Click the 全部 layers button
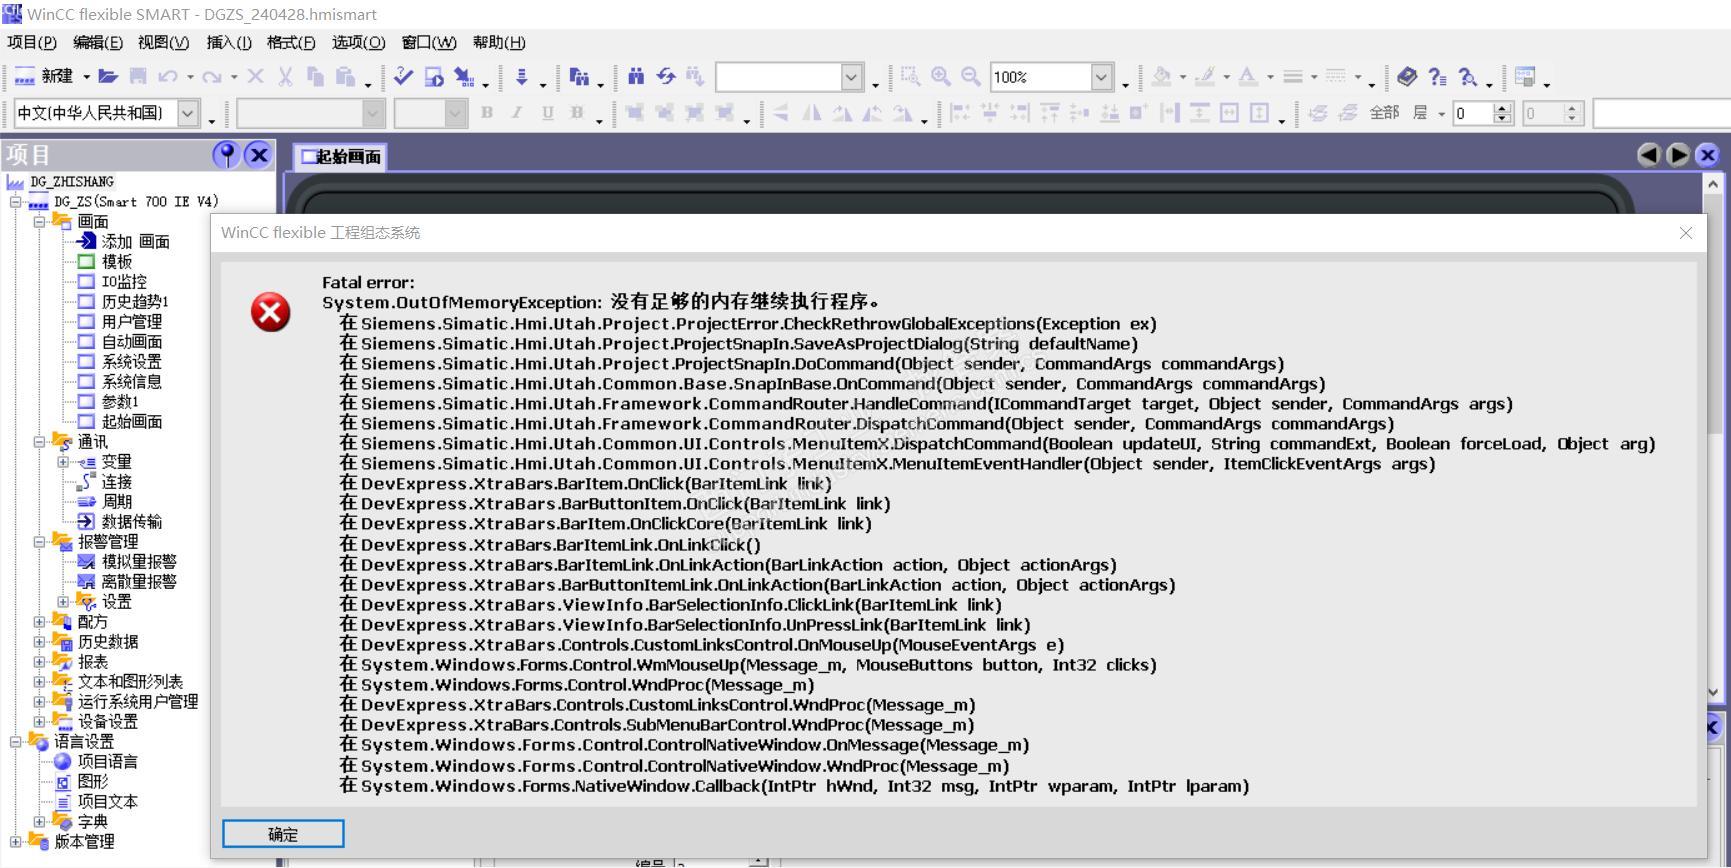1731x868 pixels. click(x=1384, y=113)
